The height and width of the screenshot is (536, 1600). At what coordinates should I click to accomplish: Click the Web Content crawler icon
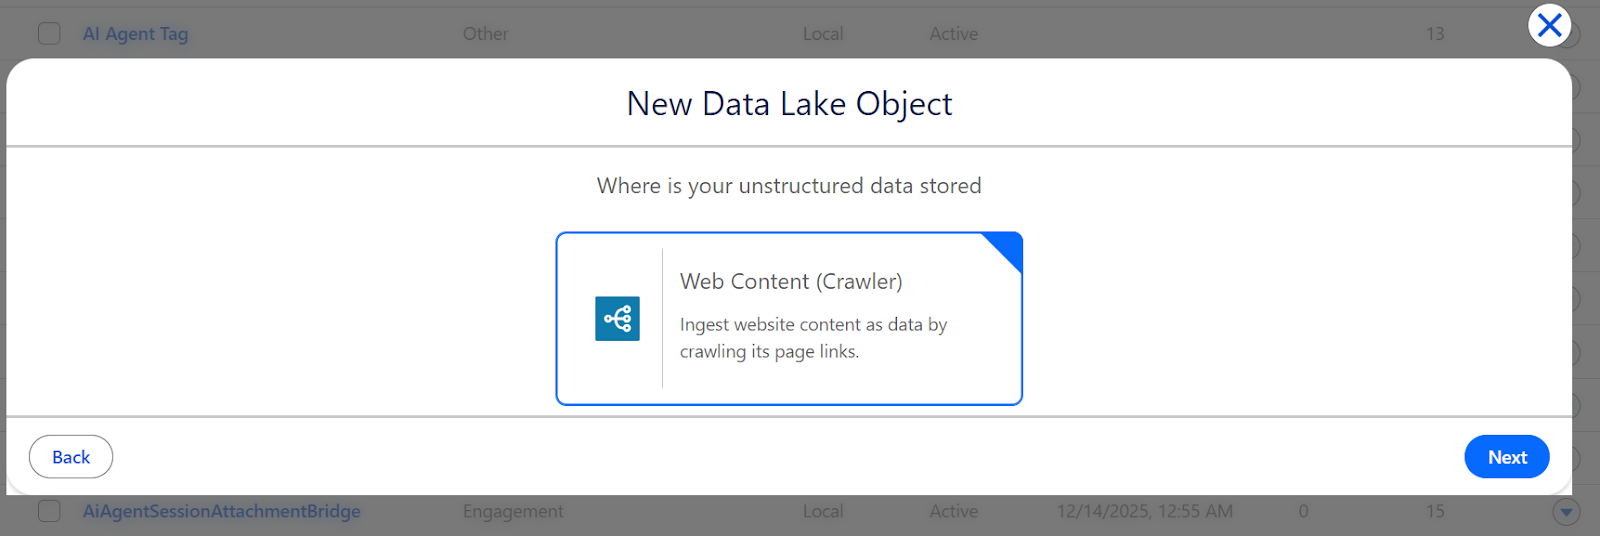[x=617, y=319]
